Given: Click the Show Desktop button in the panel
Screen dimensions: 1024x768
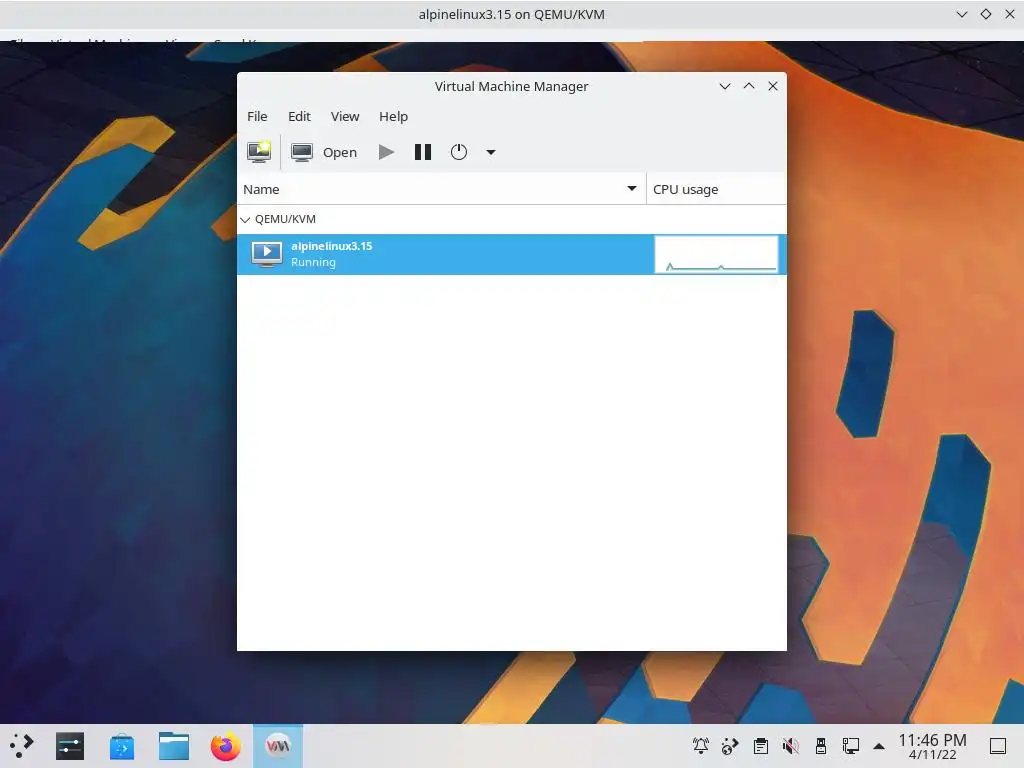Looking at the screenshot, I should pyautogui.click(x=997, y=746).
